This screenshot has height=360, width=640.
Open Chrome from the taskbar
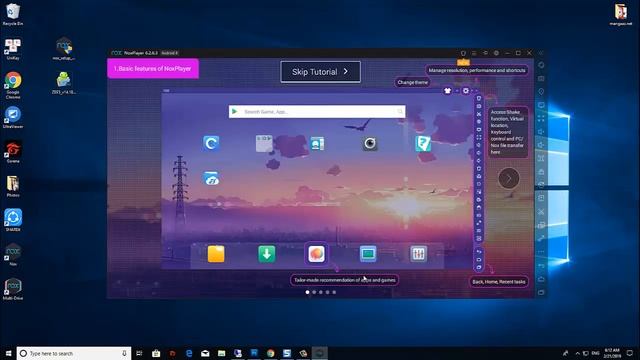[270, 353]
